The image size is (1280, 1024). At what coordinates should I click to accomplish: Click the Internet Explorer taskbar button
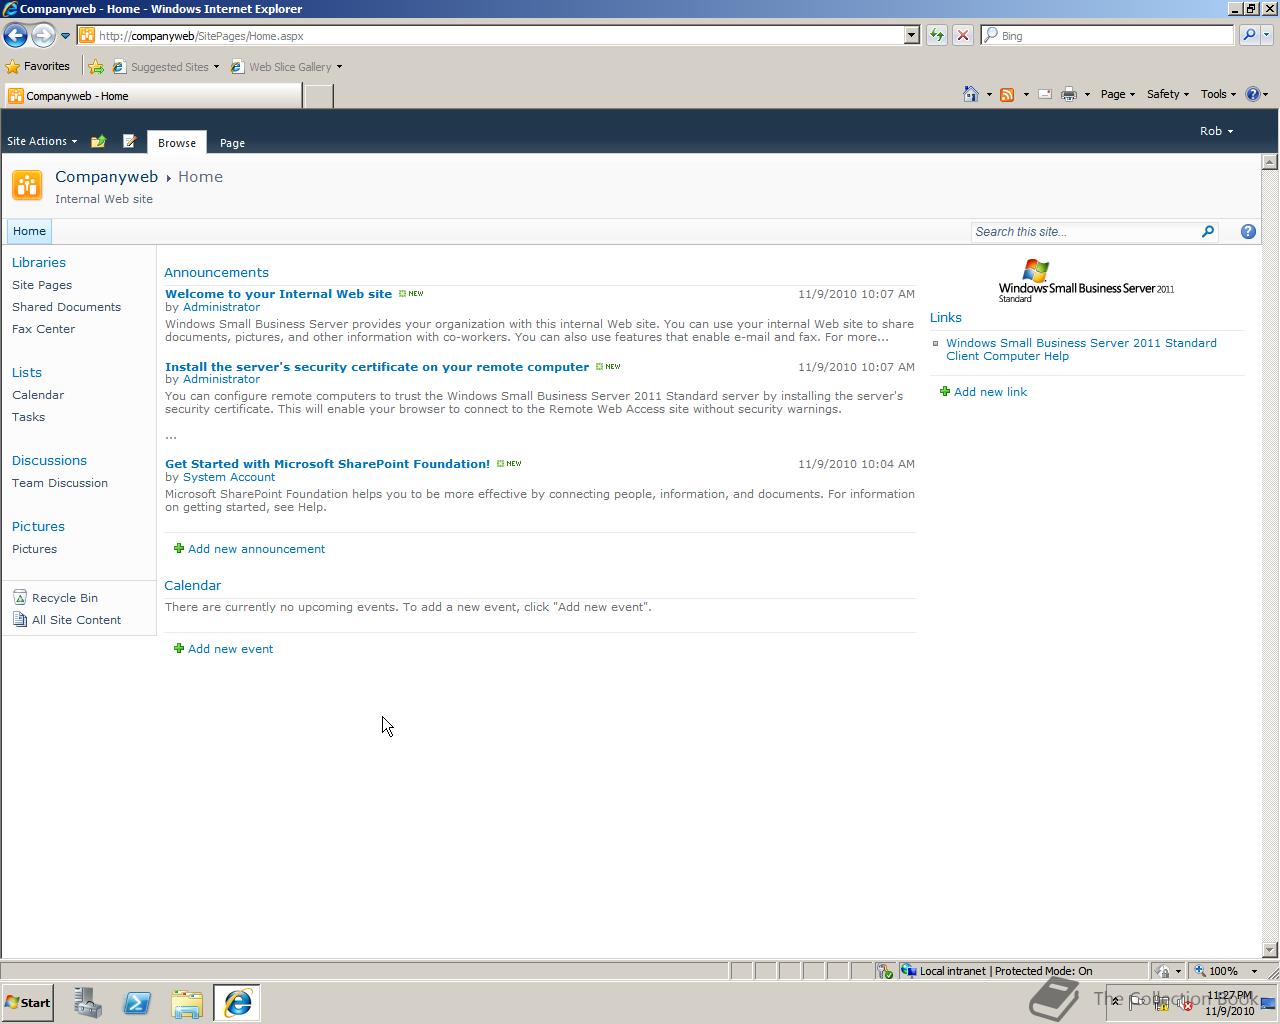tap(237, 1003)
